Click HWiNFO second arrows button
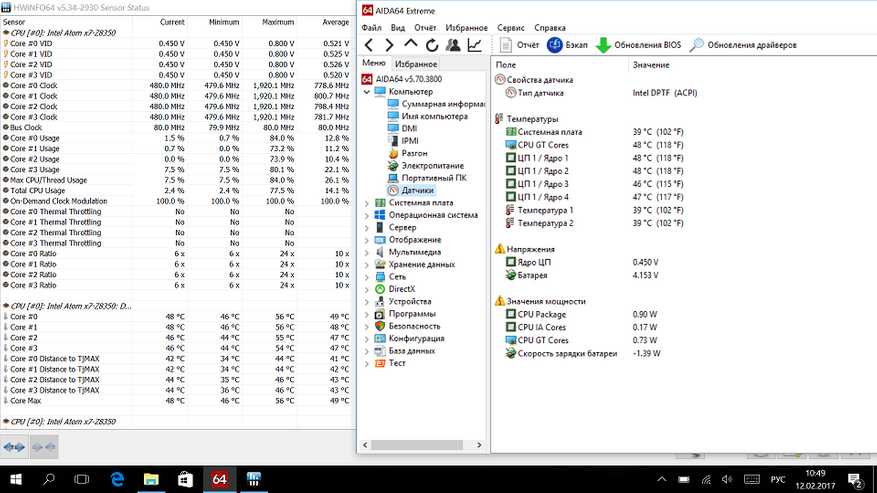The height and width of the screenshot is (493, 877). tap(44, 447)
